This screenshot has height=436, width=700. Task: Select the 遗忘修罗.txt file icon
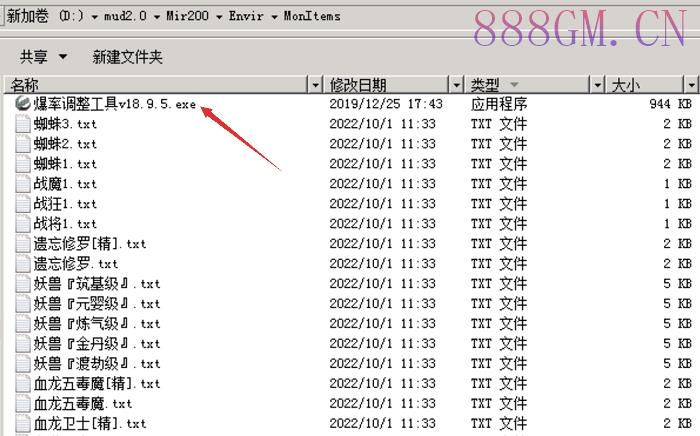pos(23,264)
